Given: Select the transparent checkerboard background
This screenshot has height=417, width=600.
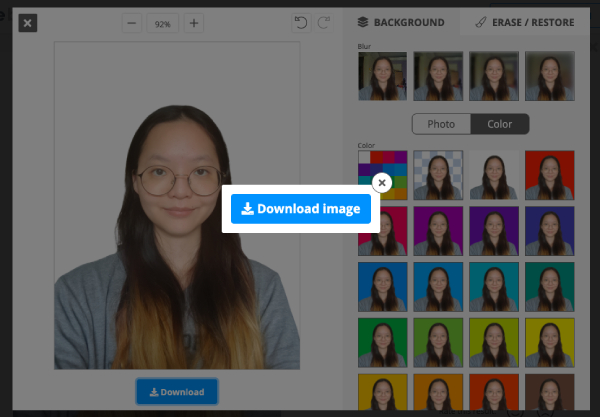Looking at the screenshot, I should coord(438,175).
